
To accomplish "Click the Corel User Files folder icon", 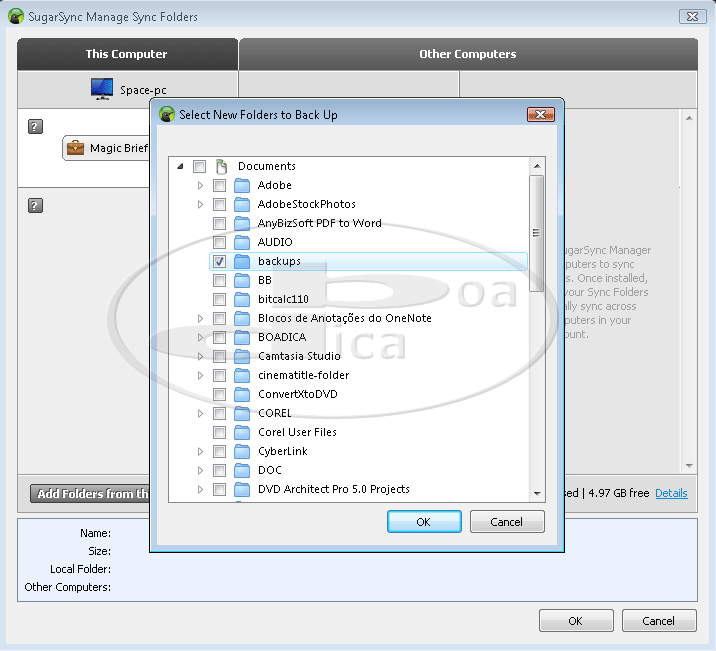I will coord(242,432).
